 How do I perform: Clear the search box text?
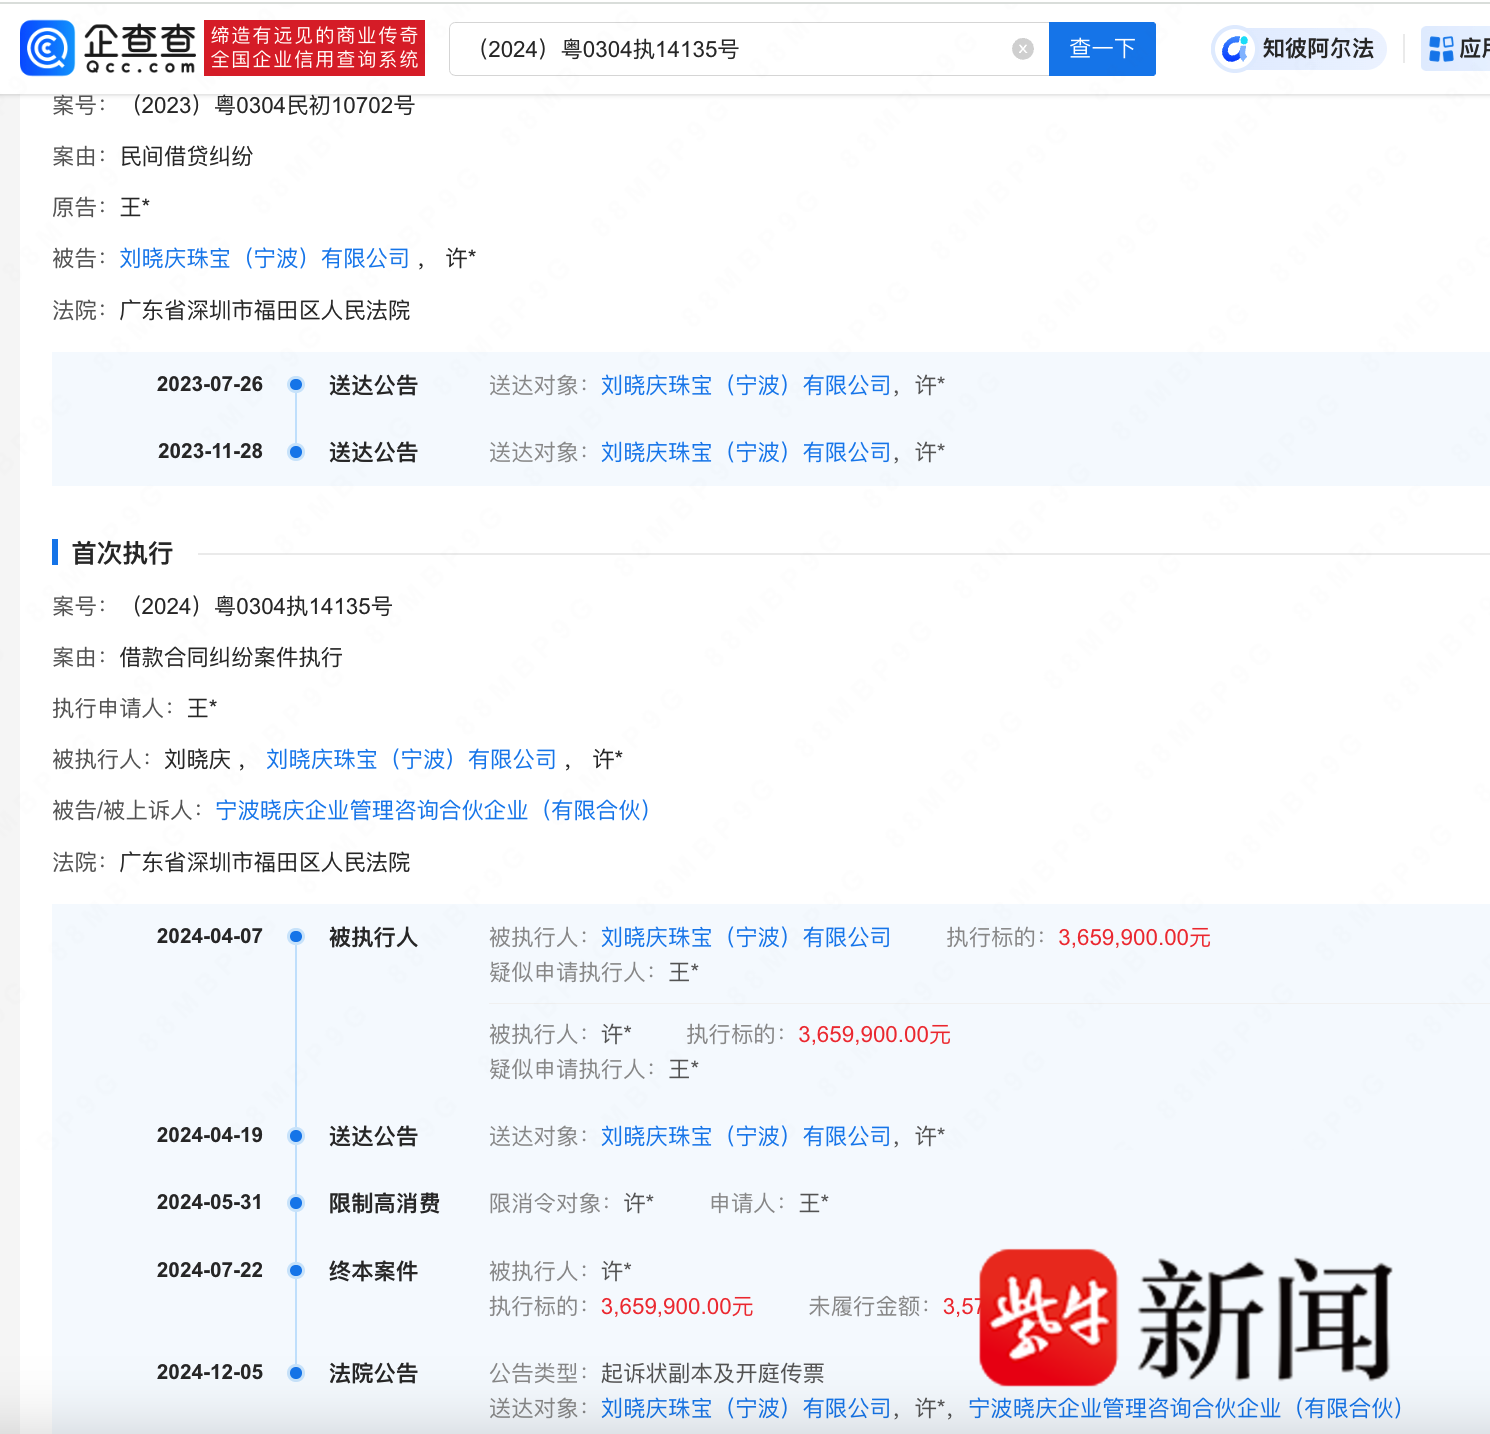tap(1022, 49)
